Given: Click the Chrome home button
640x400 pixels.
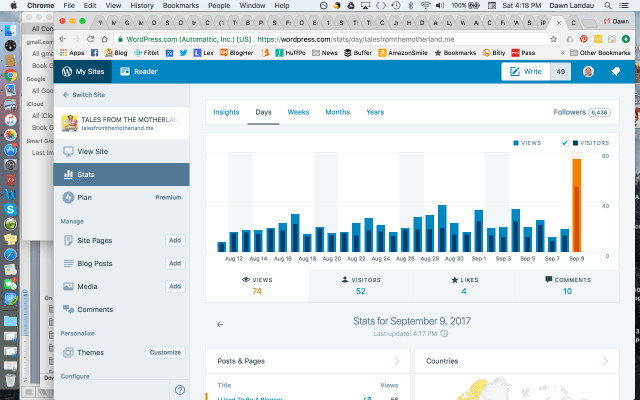Looking at the screenshot, I should click(104, 39).
